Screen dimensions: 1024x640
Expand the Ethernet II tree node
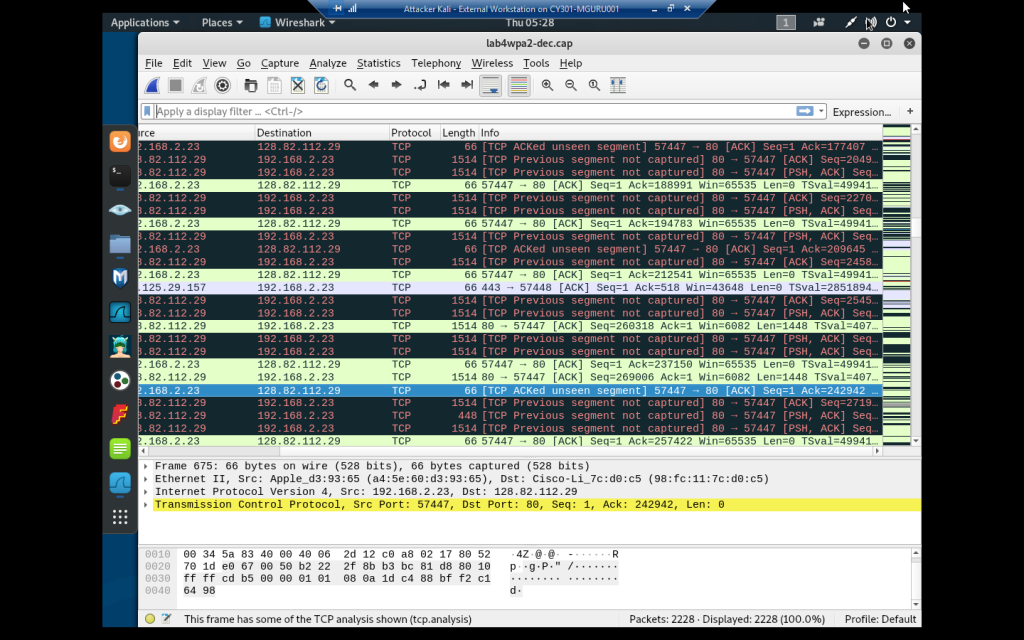(x=146, y=479)
